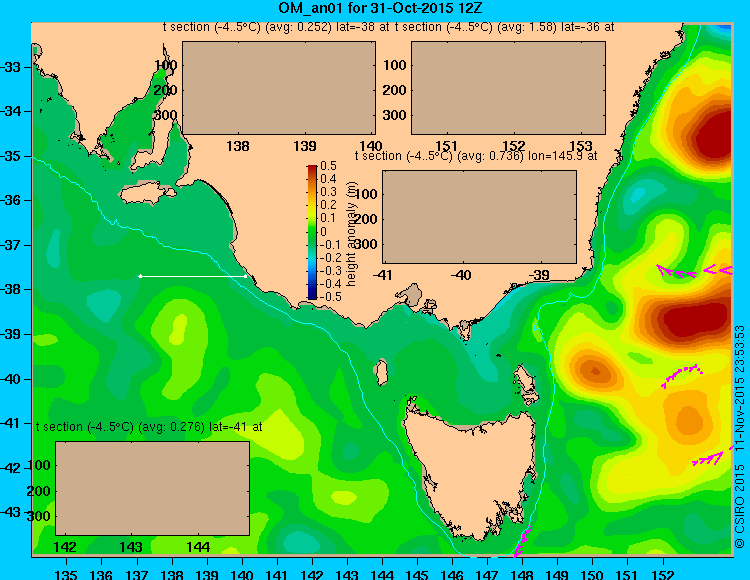Click the western endpoint of the white section line

point(140,276)
